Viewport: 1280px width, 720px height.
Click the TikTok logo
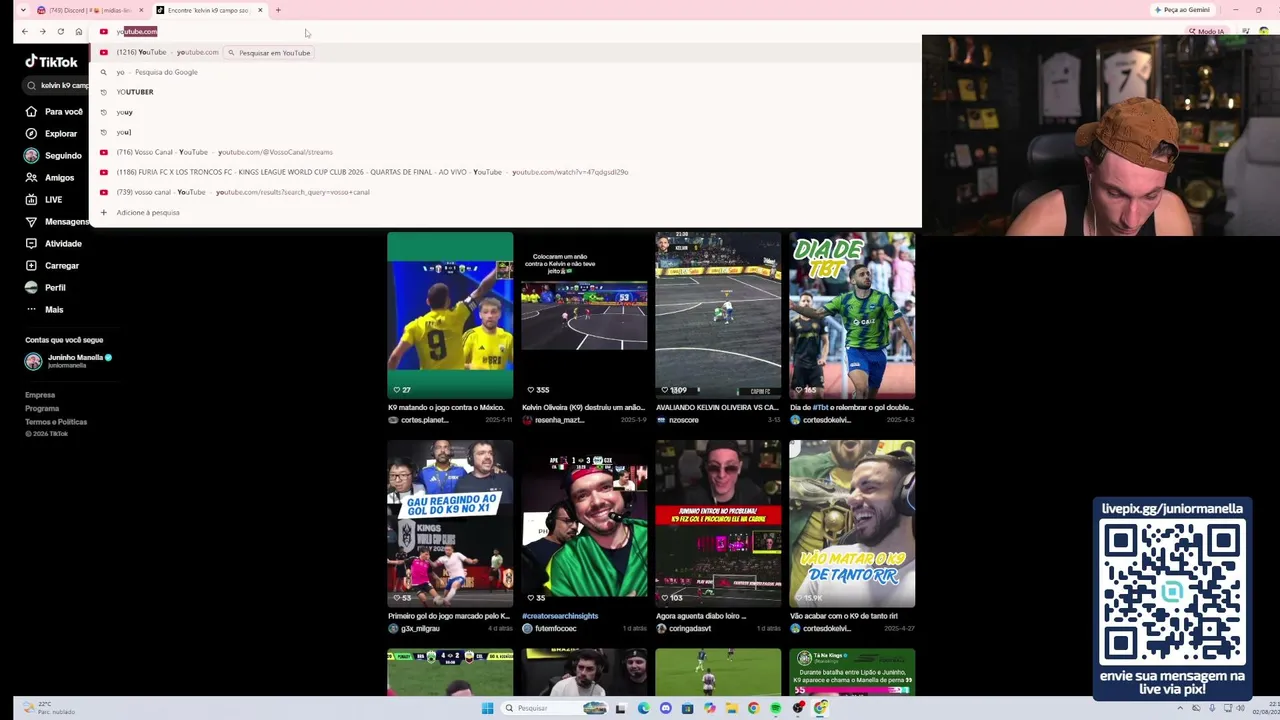[x=51, y=62]
